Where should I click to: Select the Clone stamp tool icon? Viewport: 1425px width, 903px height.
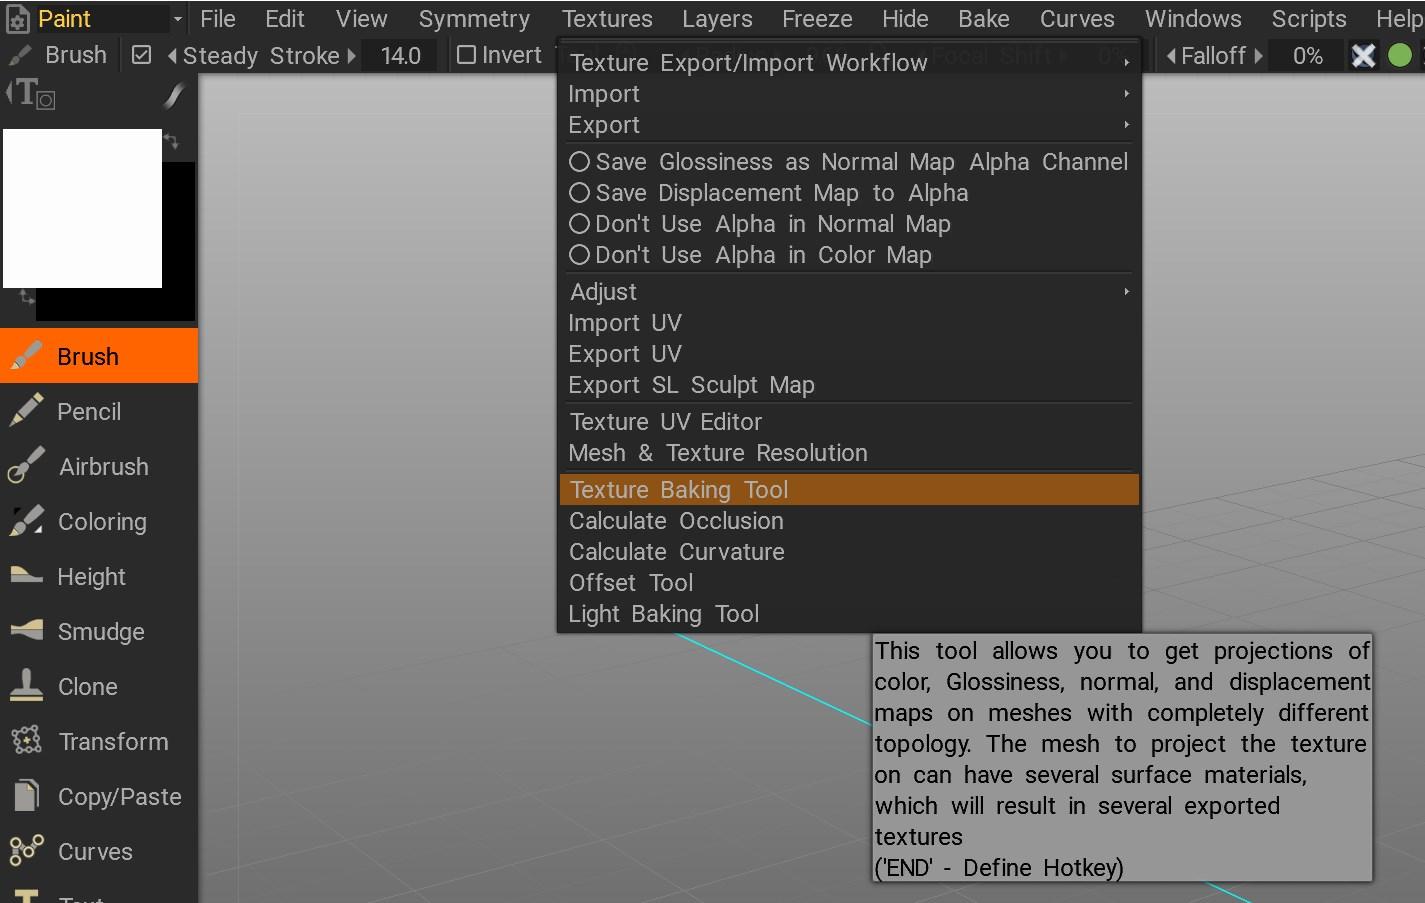click(26, 686)
